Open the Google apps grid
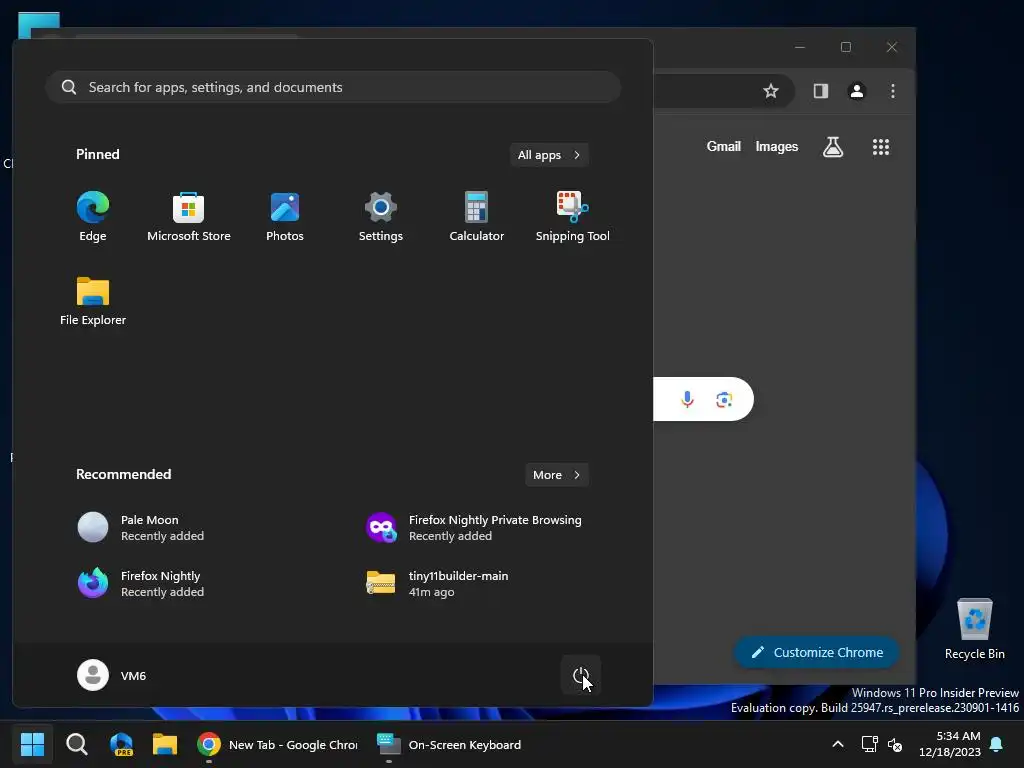Viewport: 1024px width, 768px height. click(x=881, y=147)
